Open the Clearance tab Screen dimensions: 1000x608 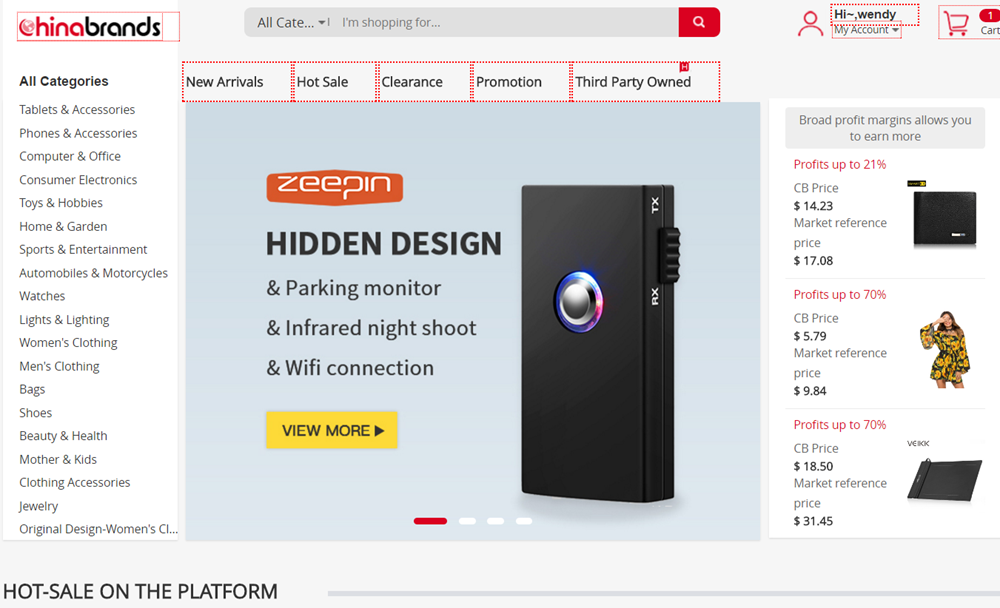coord(412,82)
